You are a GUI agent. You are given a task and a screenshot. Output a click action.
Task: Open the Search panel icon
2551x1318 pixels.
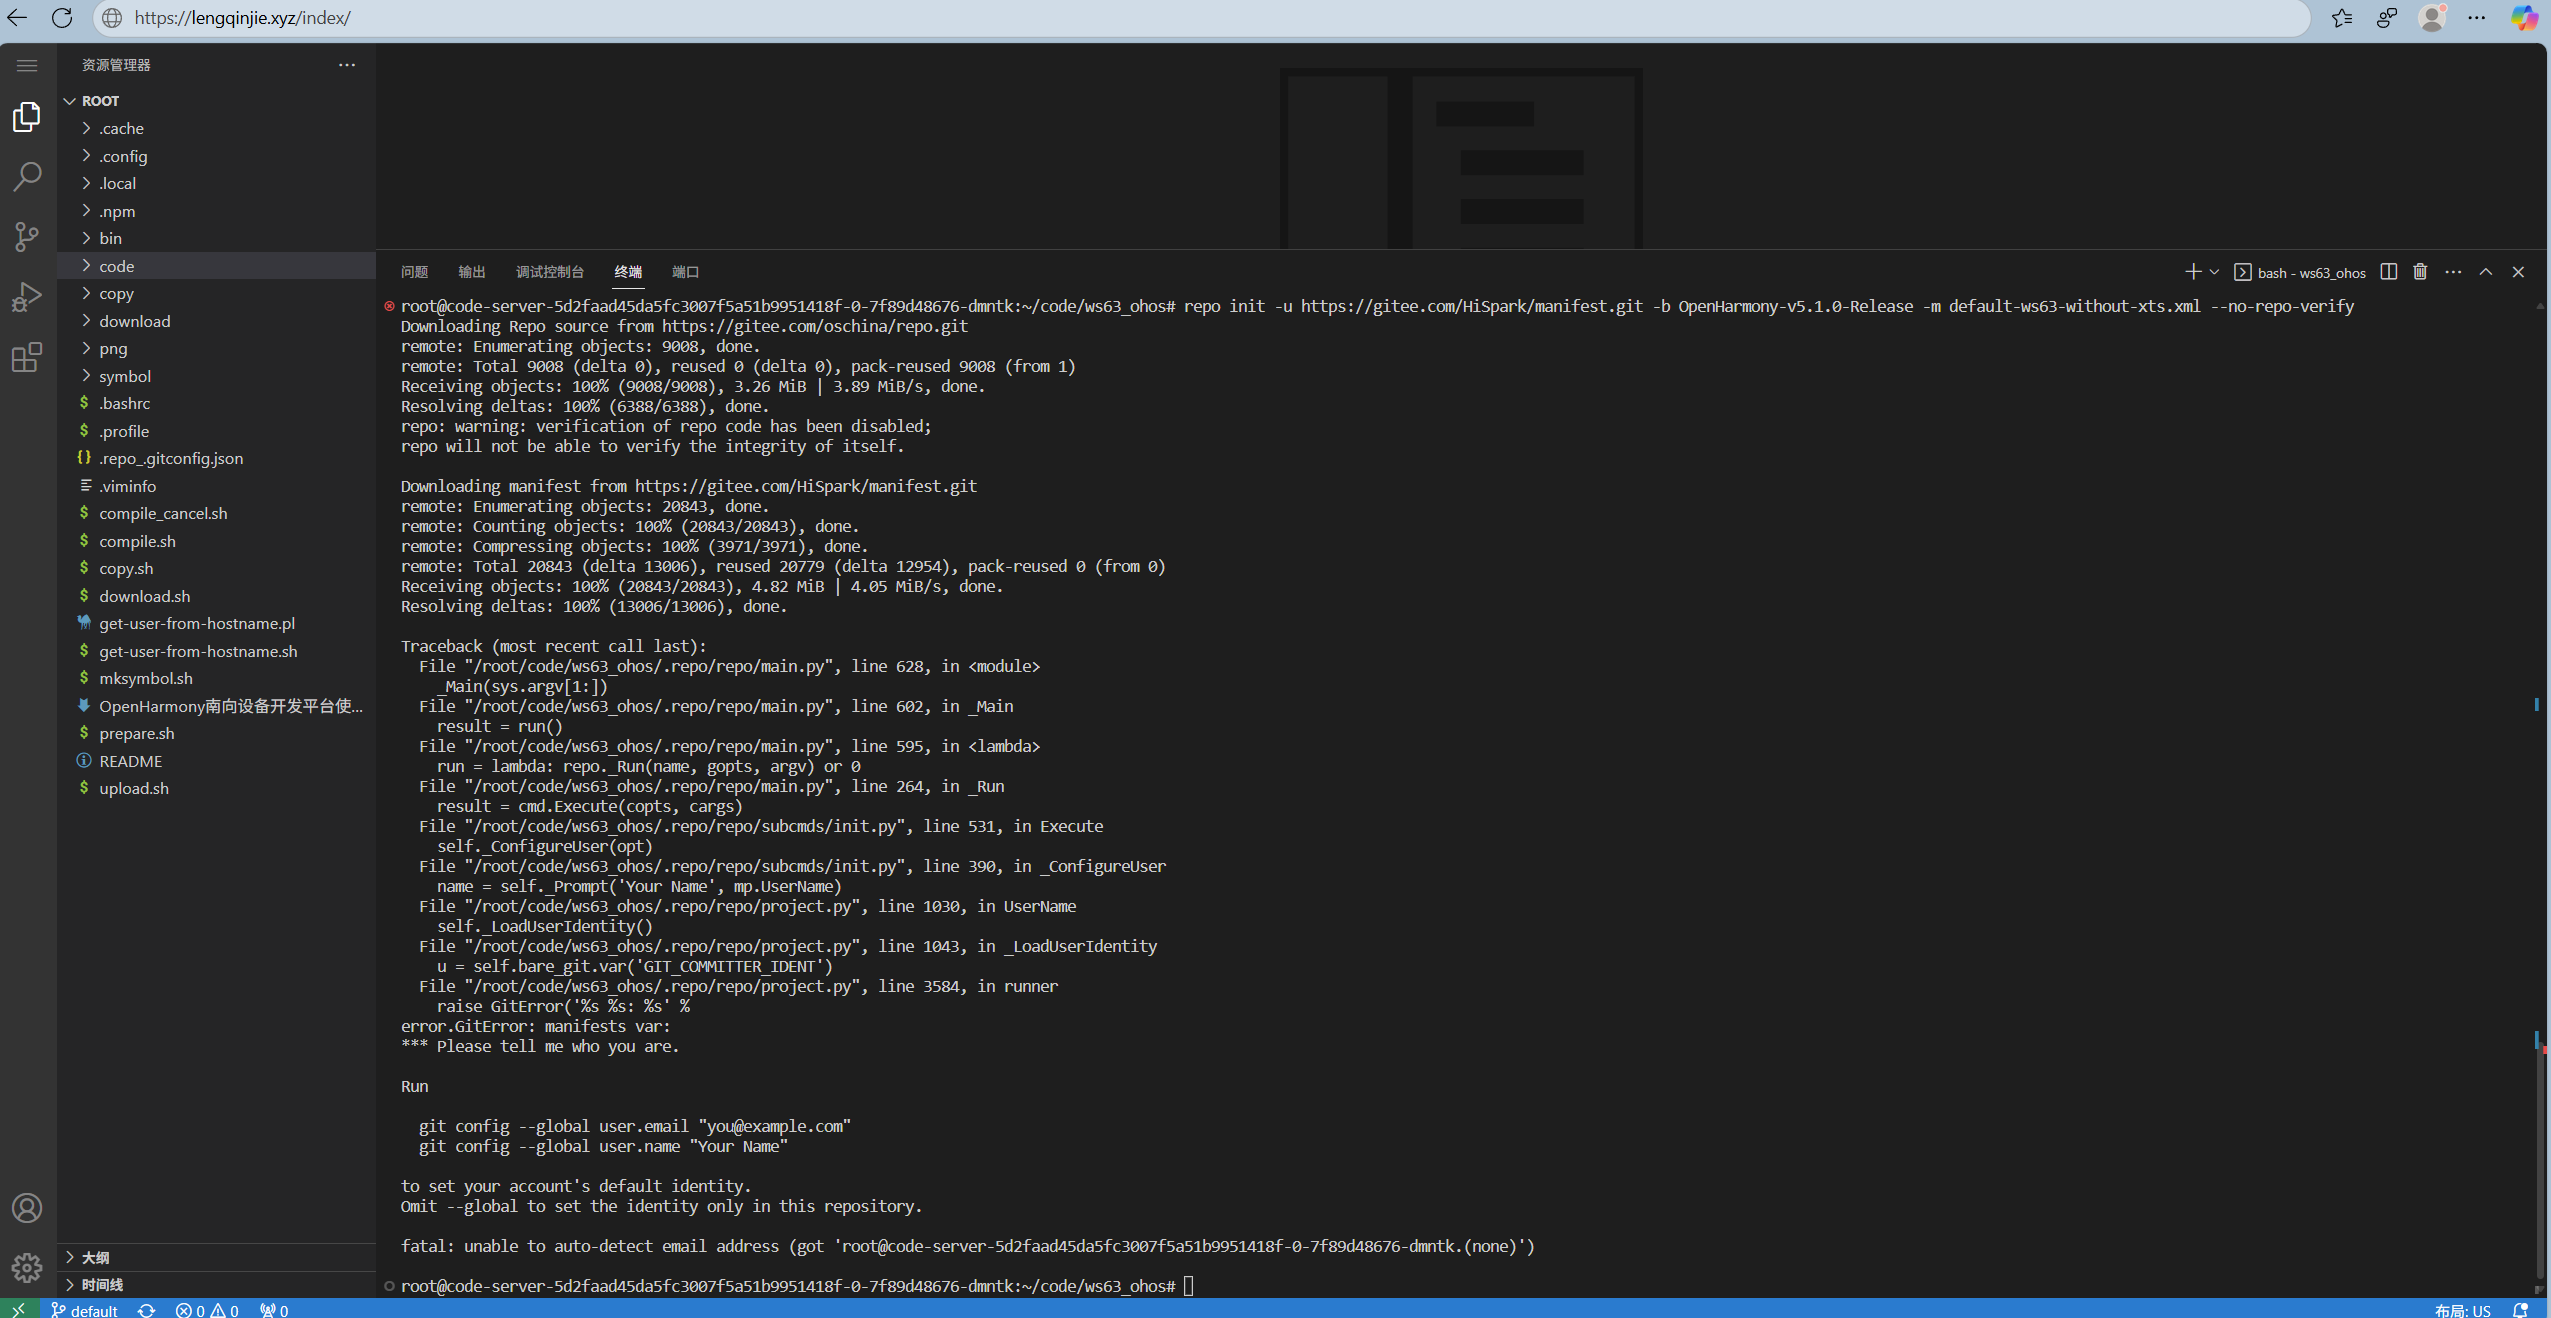(x=27, y=176)
